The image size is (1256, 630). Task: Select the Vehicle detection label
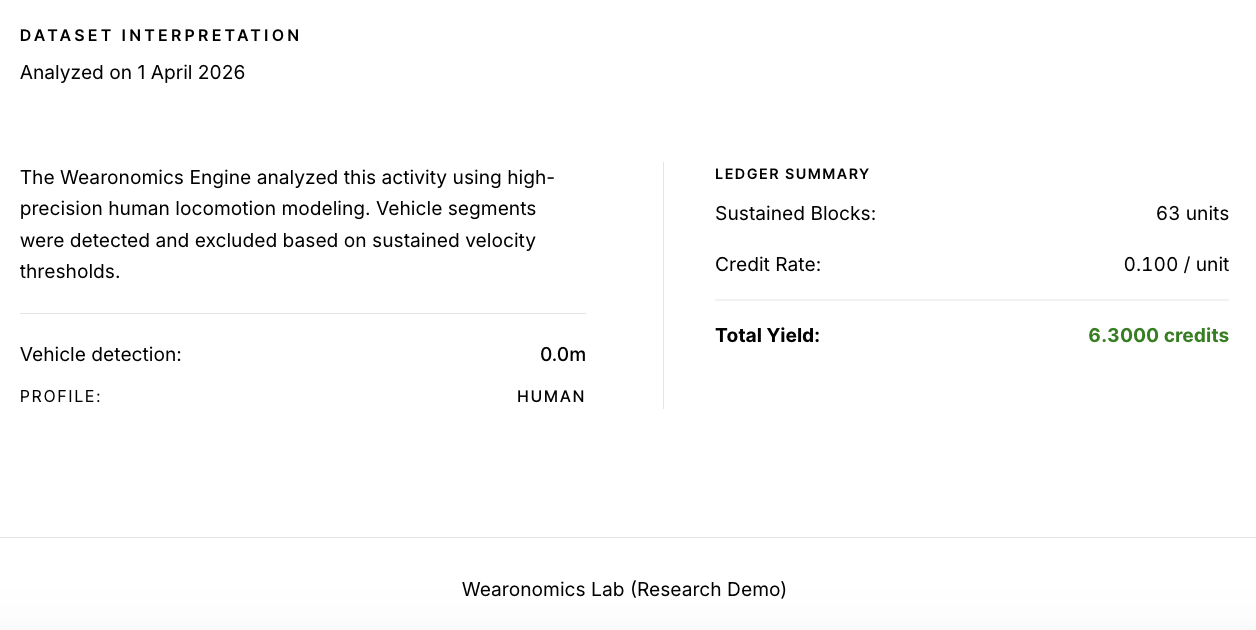[101, 354]
